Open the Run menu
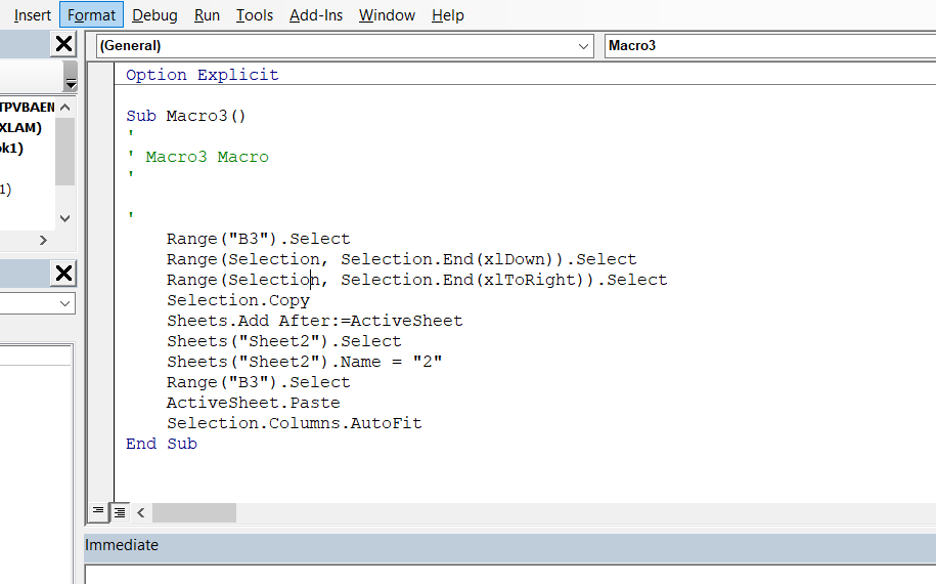Screen dimensions: 936x584 point(207,15)
